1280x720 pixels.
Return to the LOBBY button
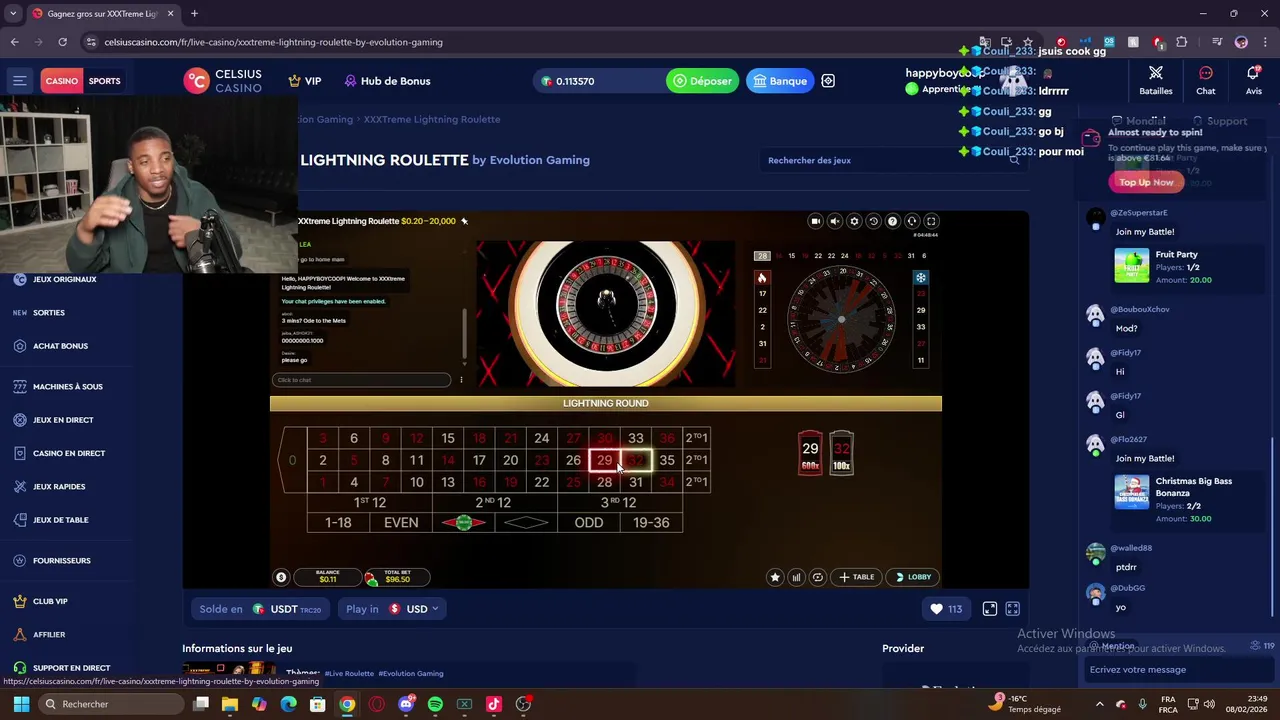point(913,577)
